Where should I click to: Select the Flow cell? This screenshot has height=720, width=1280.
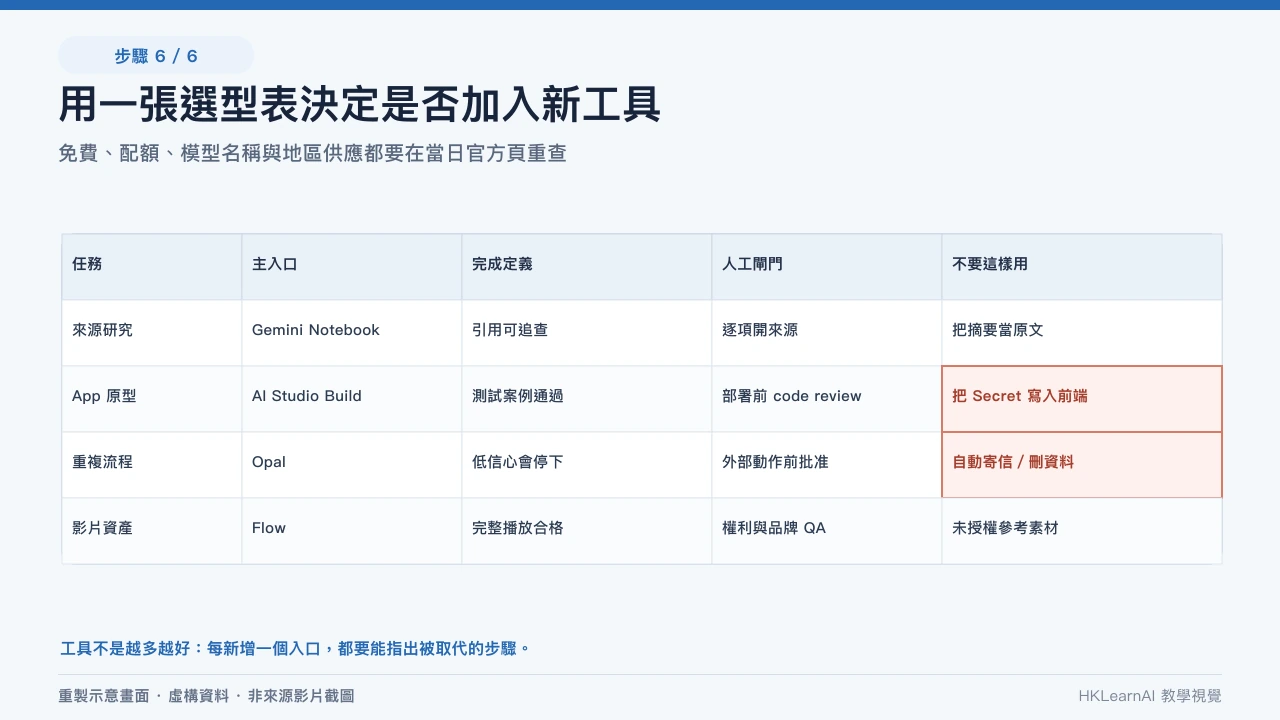tap(352, 531)
